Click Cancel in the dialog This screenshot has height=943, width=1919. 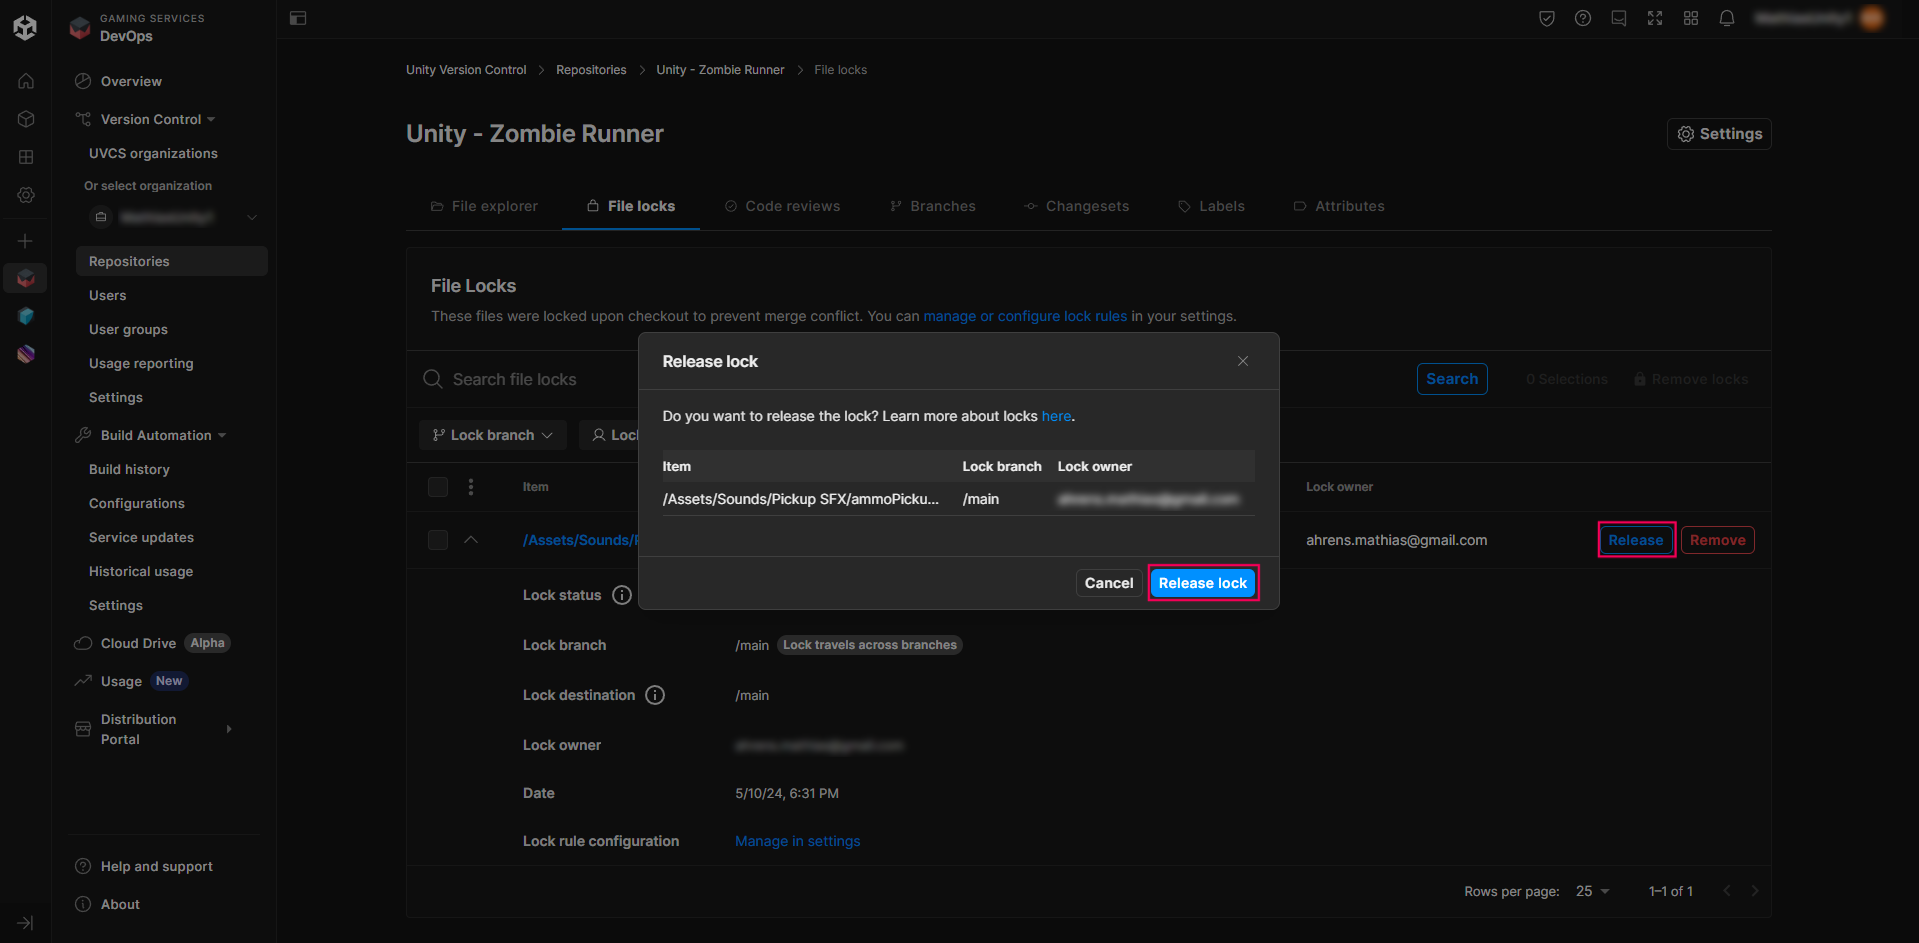[1108, 583]
